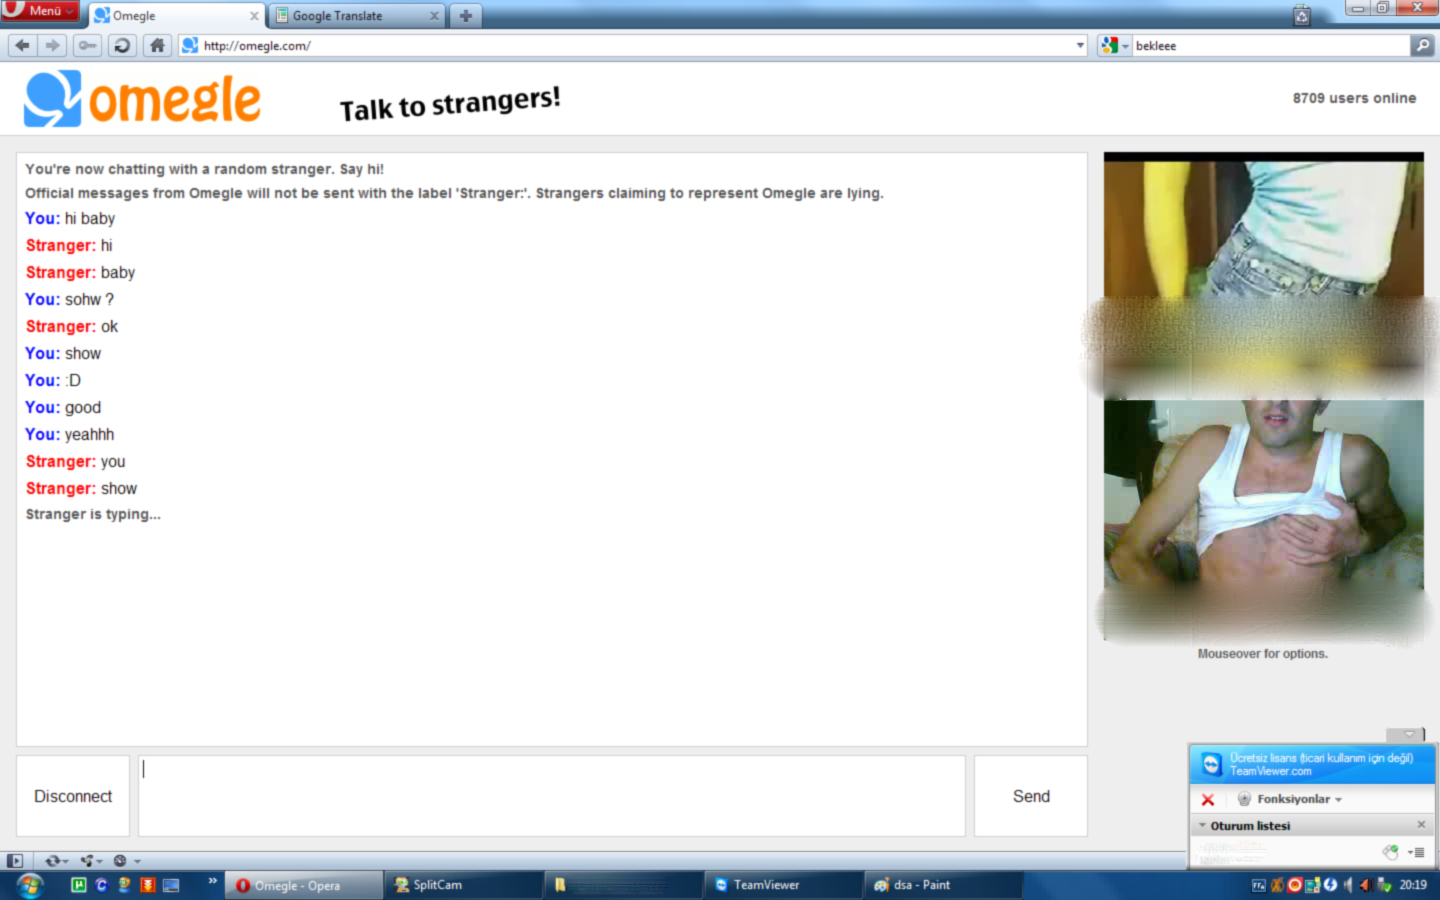Click into the chat message input box
The image size is (1440, 900).
pos(551,796)
